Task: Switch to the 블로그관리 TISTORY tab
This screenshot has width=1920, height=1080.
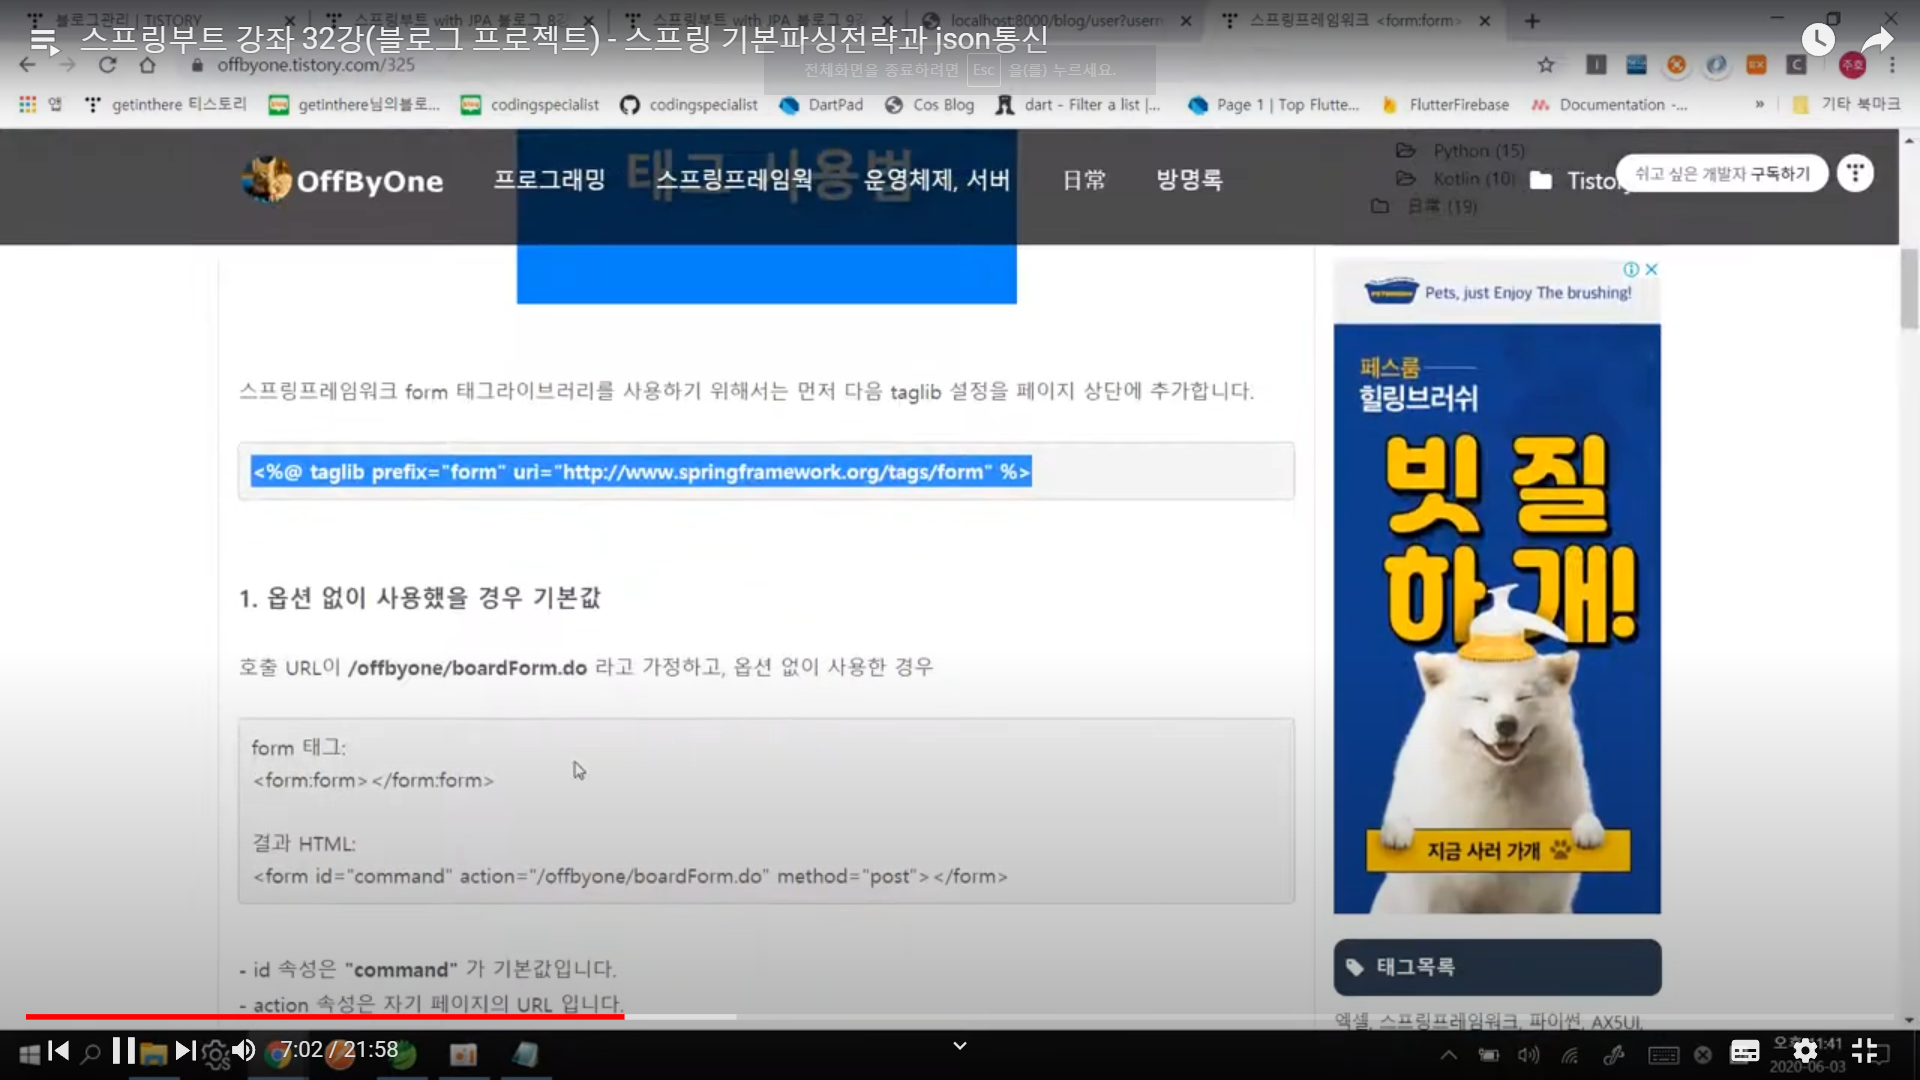Action: coord(160,20)
